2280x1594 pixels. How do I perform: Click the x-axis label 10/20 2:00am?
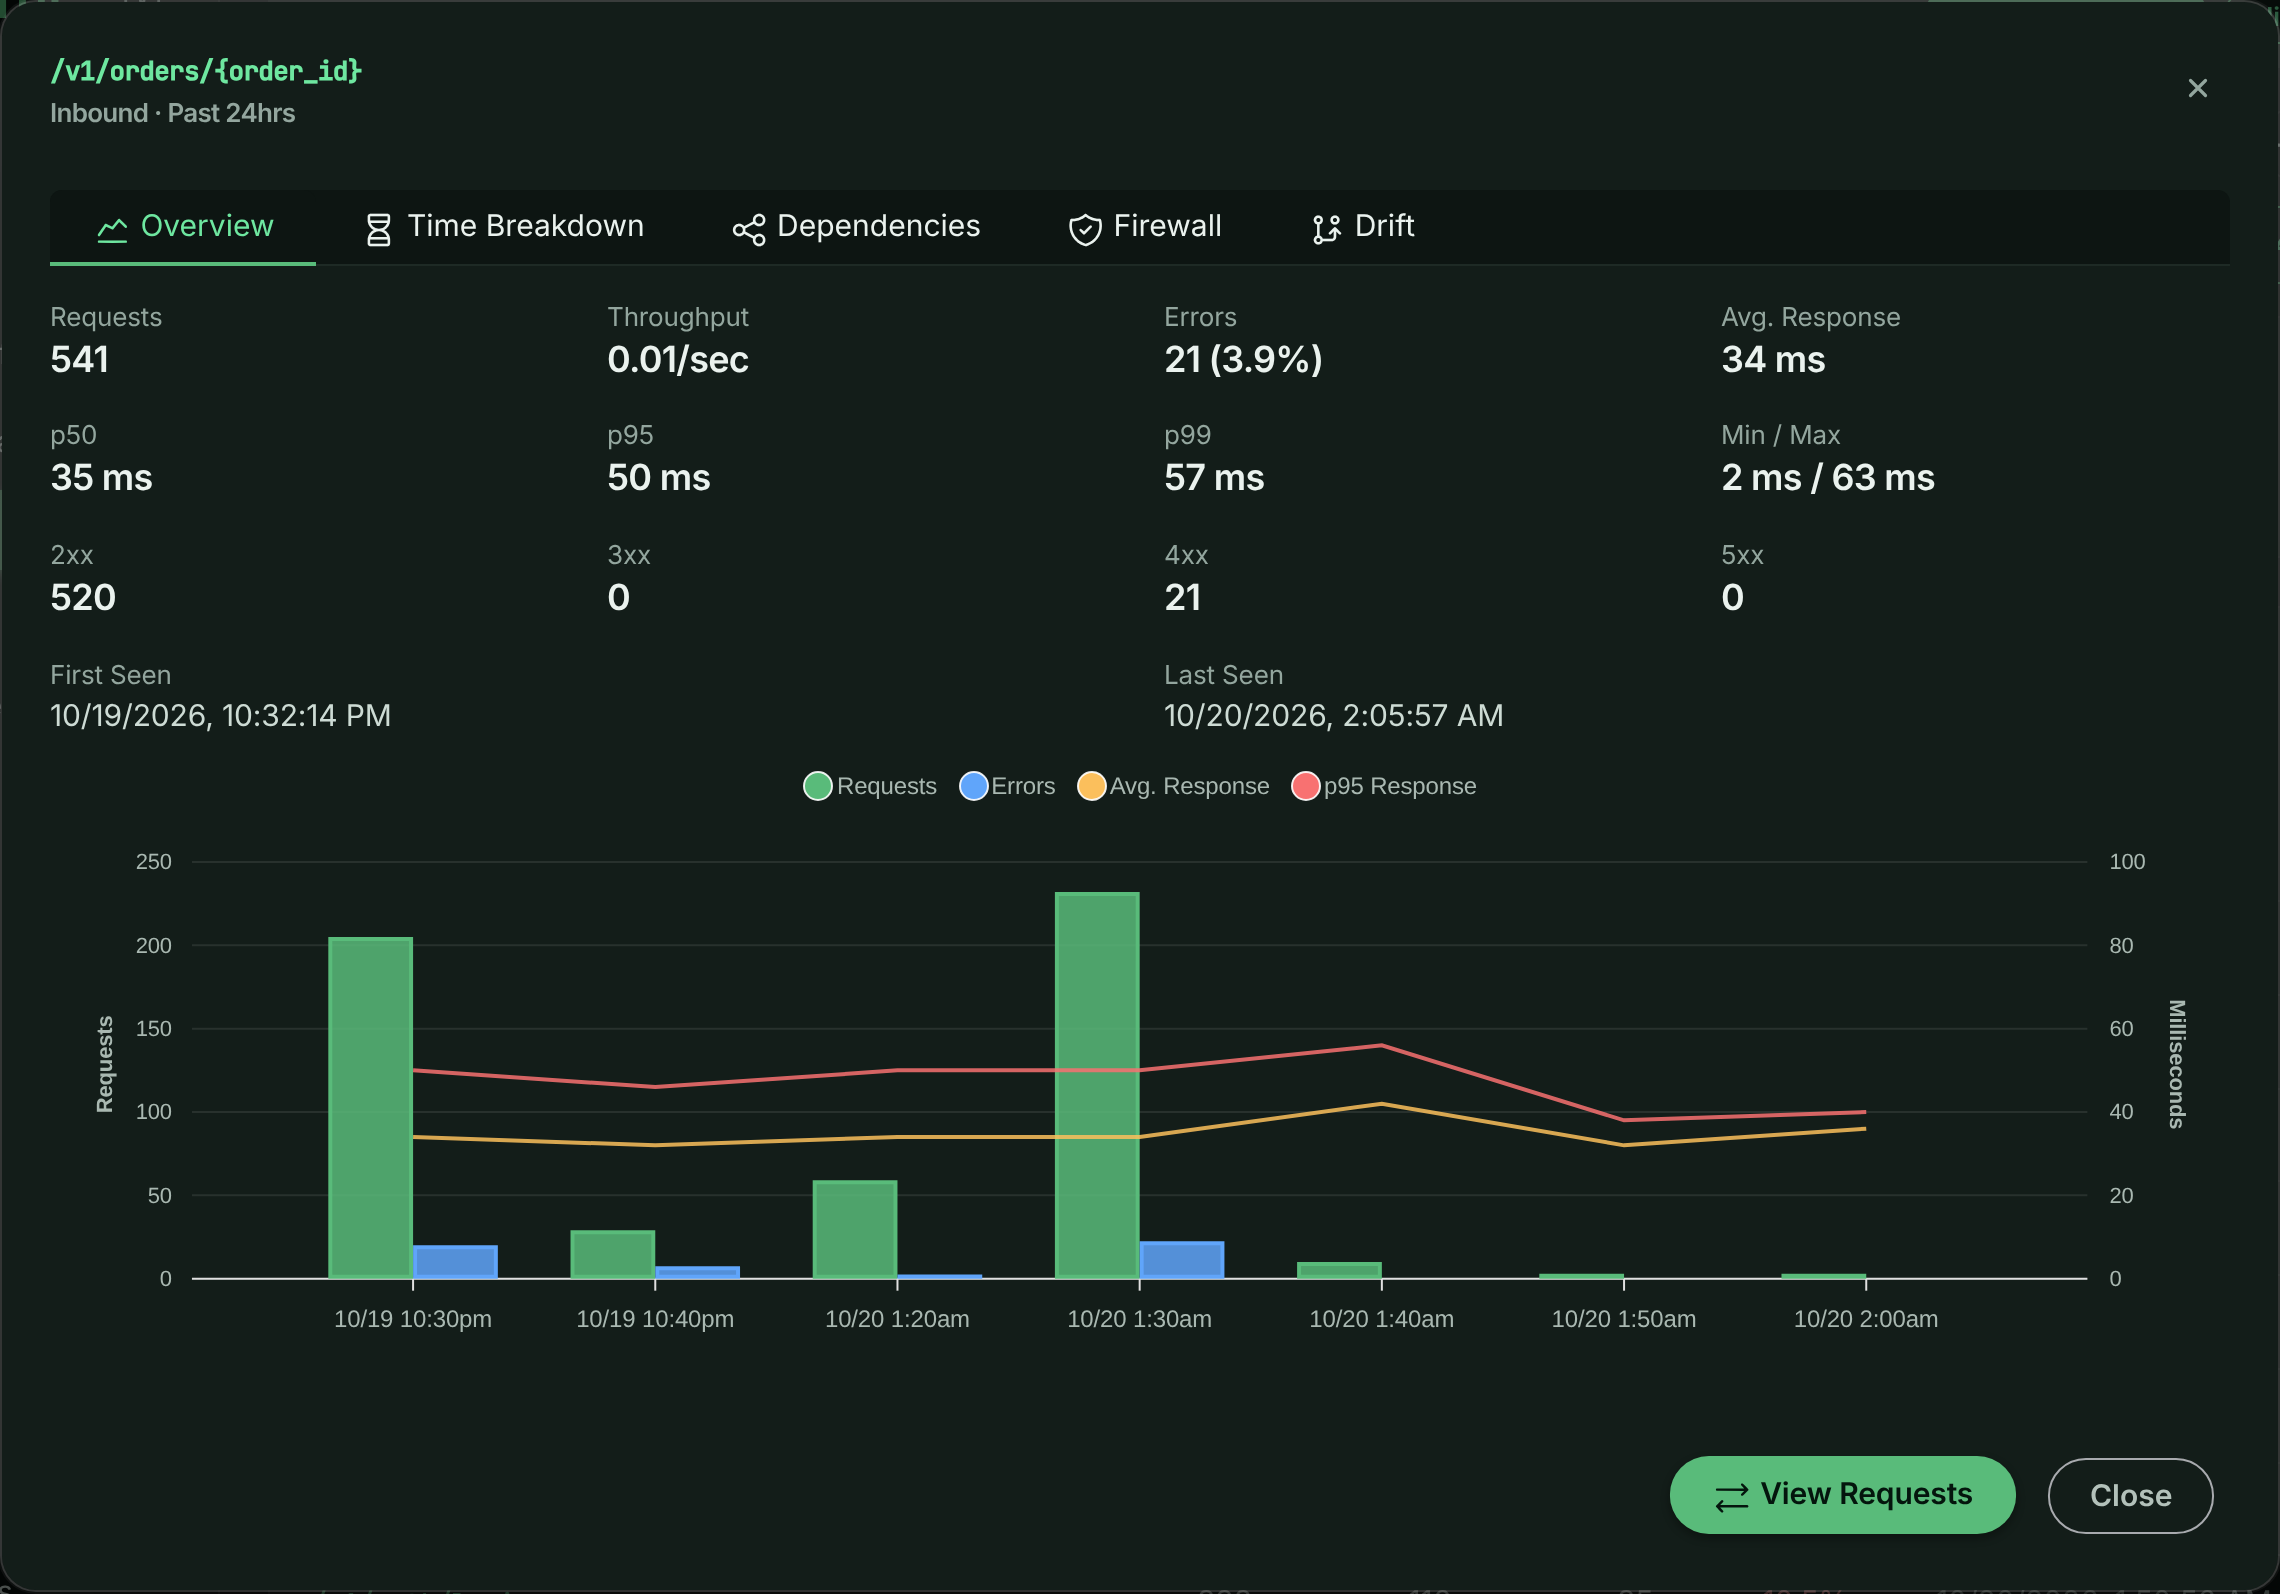1866,1319
